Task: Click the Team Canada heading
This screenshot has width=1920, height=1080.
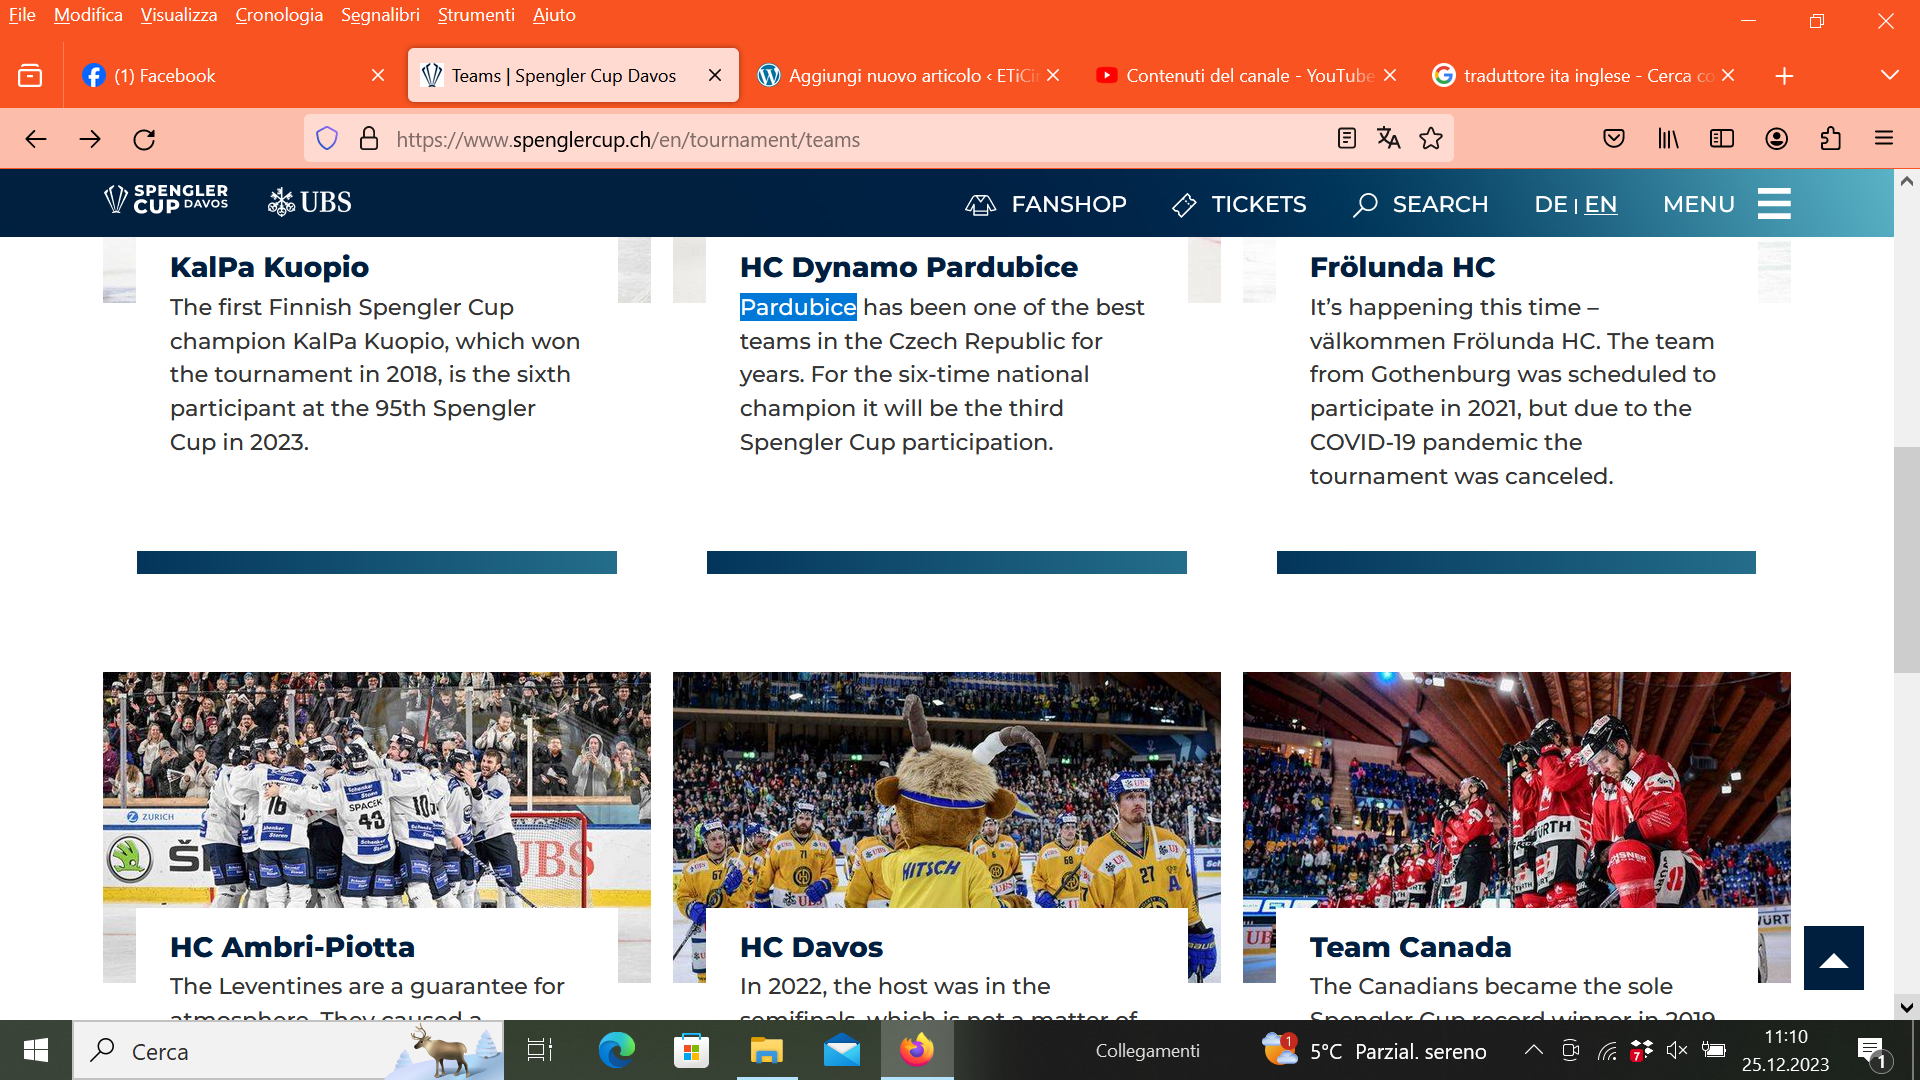Action: click(x=1410, y=947)
